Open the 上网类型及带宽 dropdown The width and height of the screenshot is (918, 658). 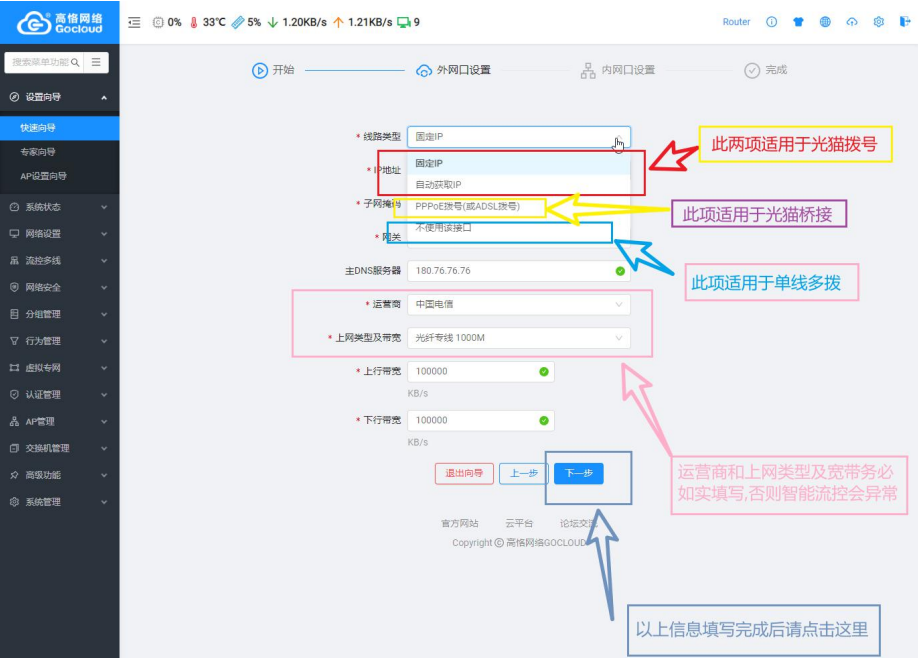pos(518,338)
